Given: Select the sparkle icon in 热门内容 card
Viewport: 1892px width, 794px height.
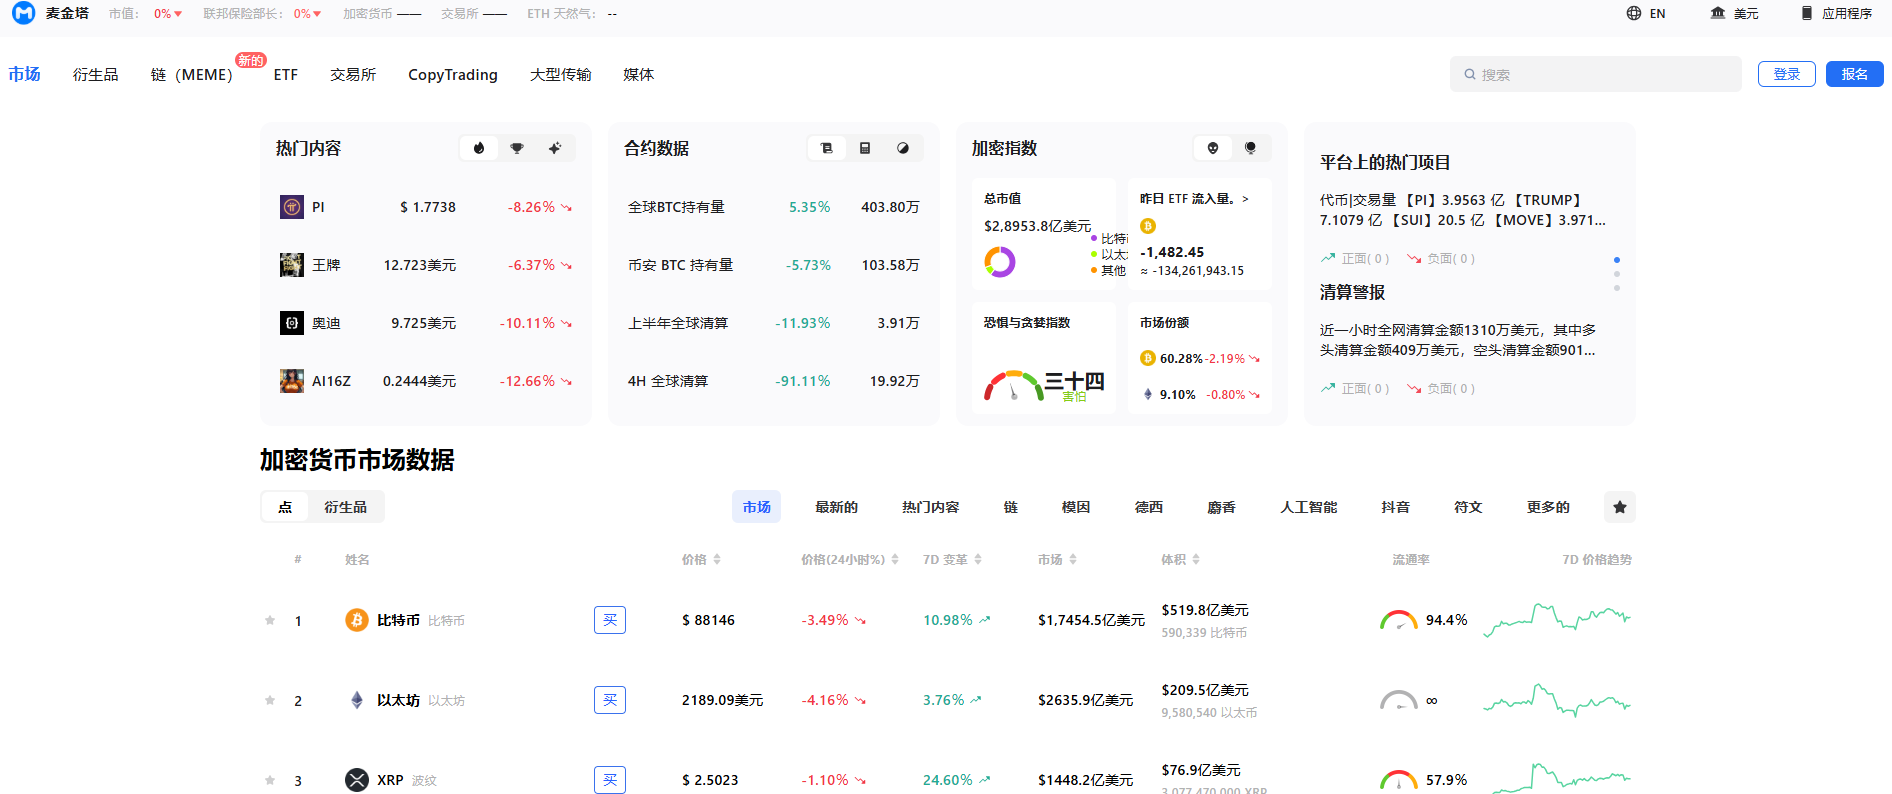Looking at the screenshot, I should [x=555, y=148].
